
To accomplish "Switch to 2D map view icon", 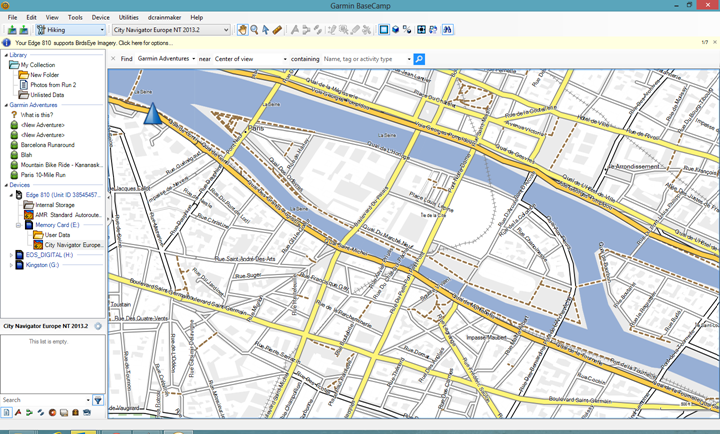I will (383, 30).
